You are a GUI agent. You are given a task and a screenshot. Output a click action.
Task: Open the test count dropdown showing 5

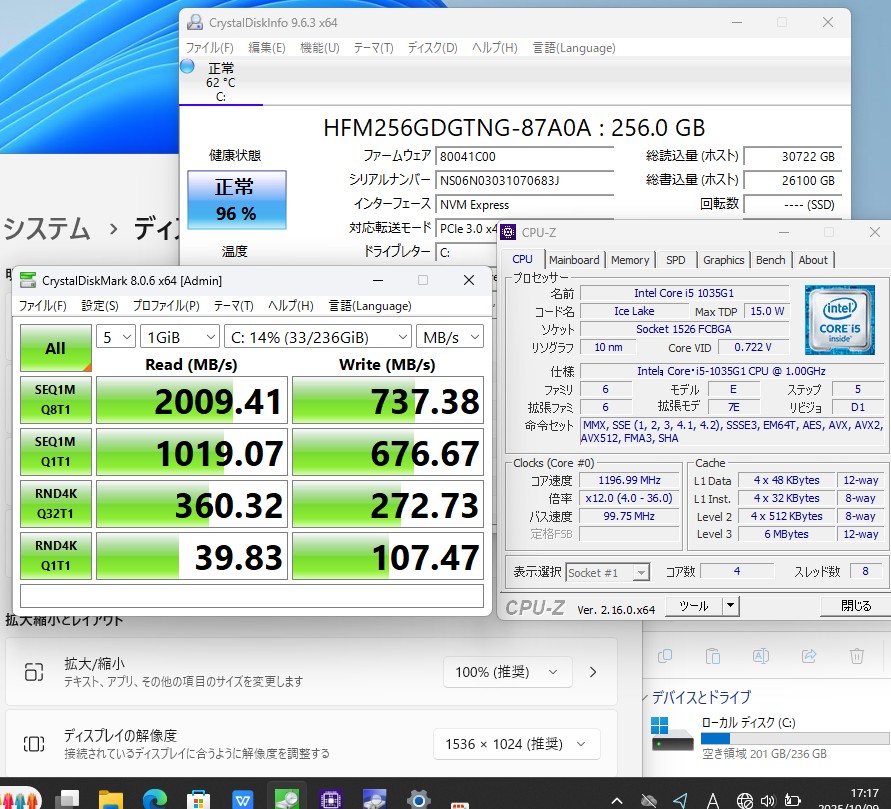115,337
